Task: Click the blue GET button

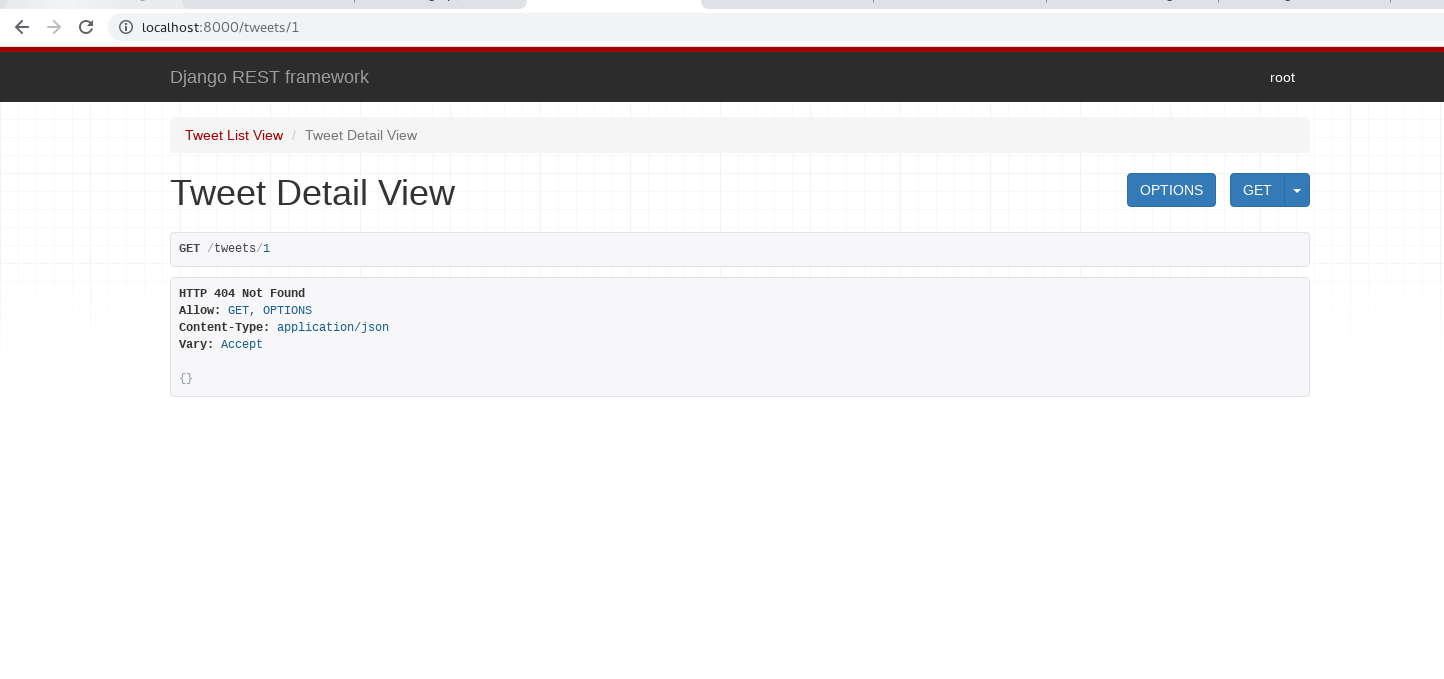Action: pos(1257,190)
